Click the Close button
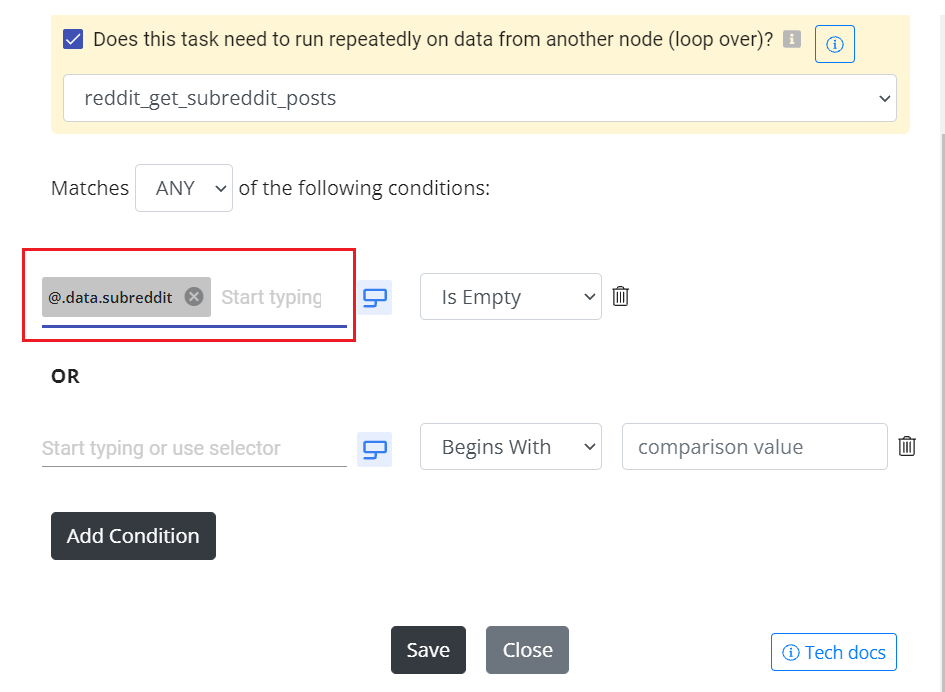This screenshot has height=692, width=945. 527,650
